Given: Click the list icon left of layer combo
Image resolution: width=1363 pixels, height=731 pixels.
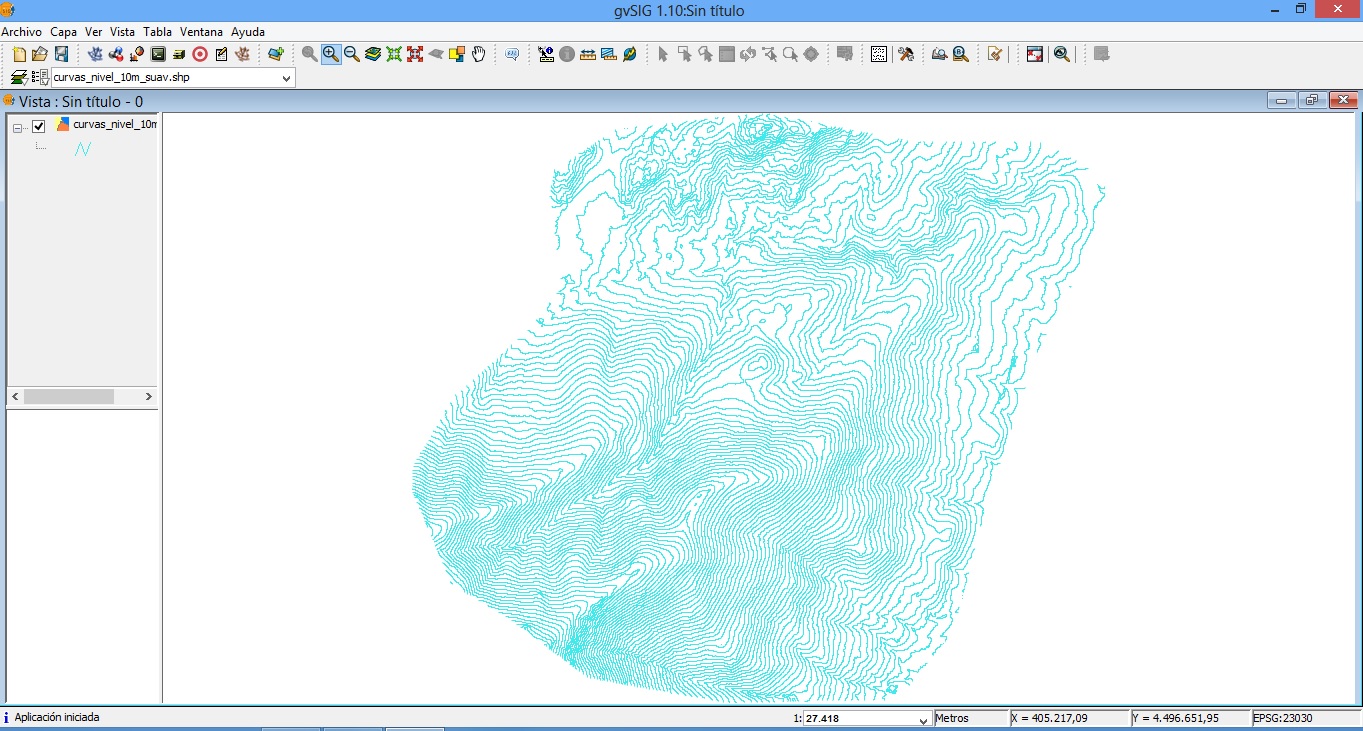Looking at the screenshot, I should click(x=40, y=77).
